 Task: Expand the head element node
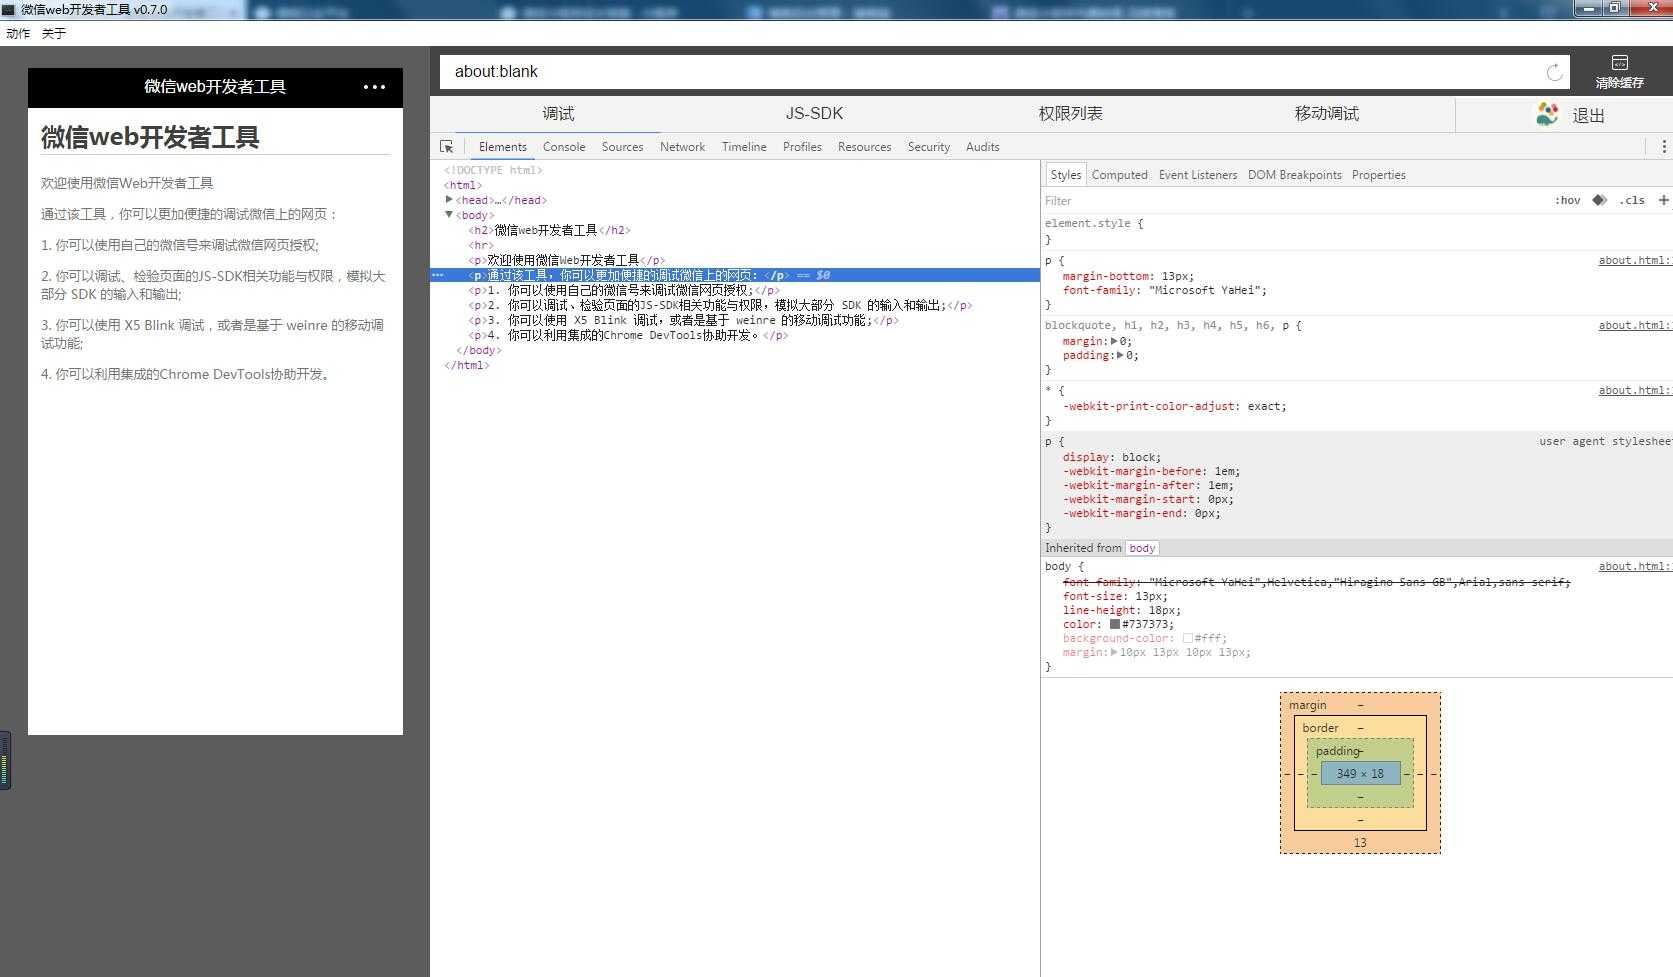tap(449, 199)
